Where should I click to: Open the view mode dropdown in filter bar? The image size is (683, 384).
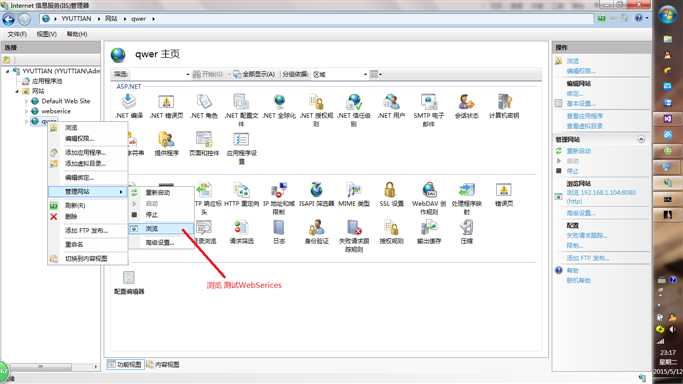(375, 74)
